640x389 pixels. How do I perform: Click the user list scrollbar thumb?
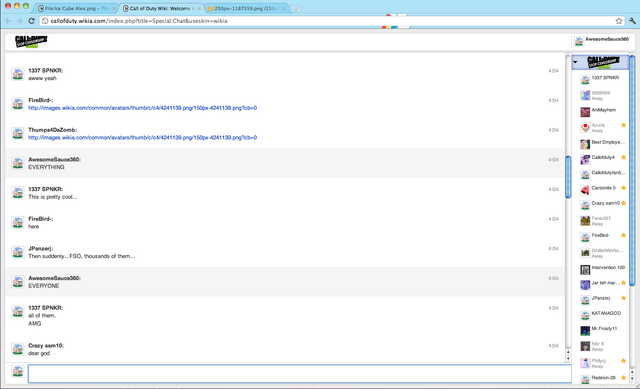click(x=632, y=171)
